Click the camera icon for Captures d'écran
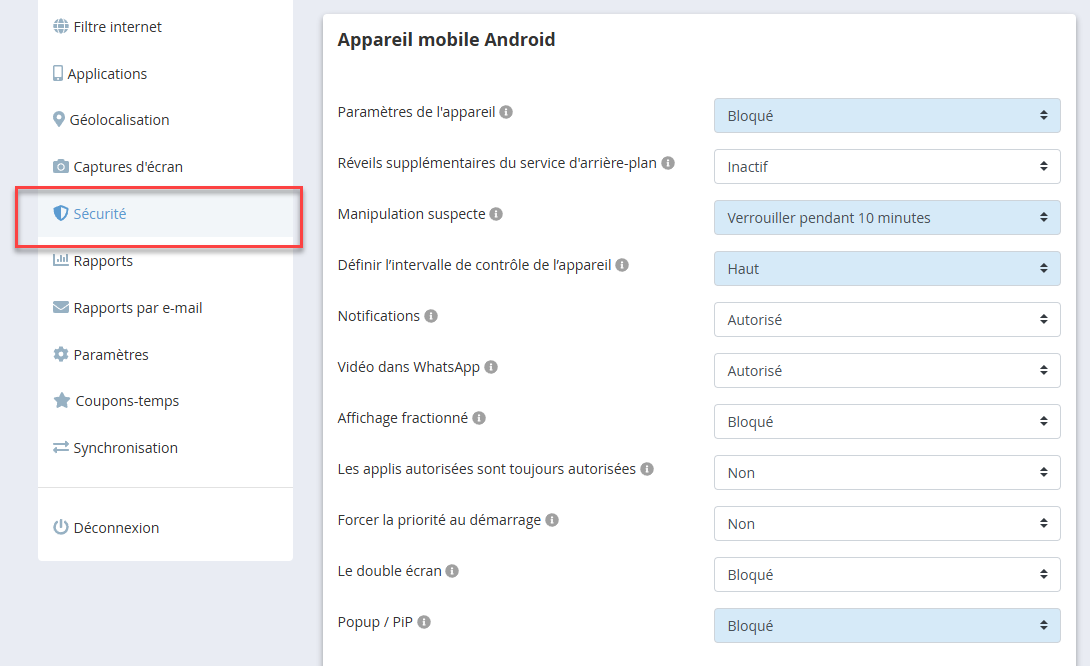Viewport: 1090px width, 666px height. pyautogui.click(x=61, y=167)
